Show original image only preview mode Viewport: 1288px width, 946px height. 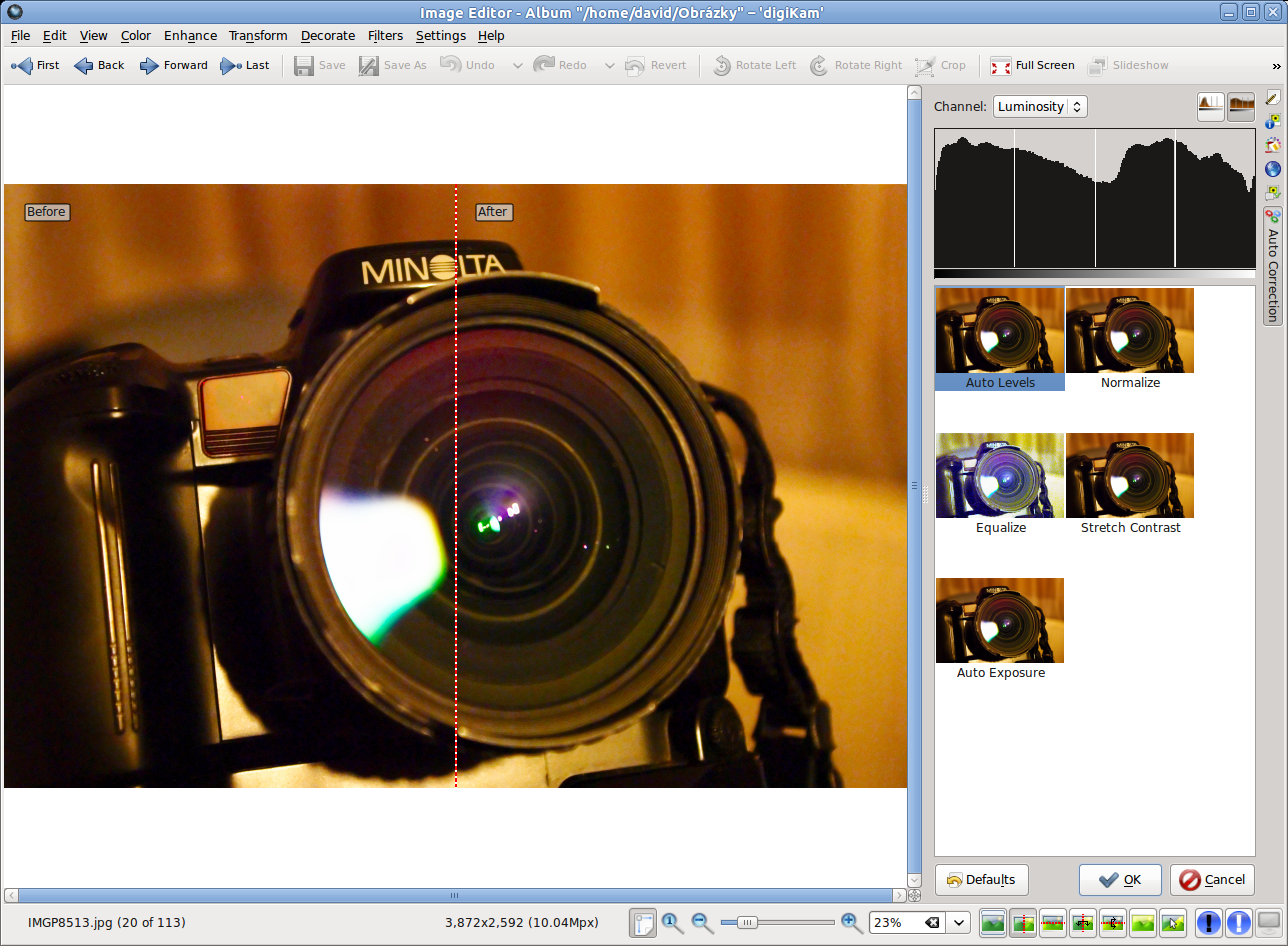[x=993, y=922]
